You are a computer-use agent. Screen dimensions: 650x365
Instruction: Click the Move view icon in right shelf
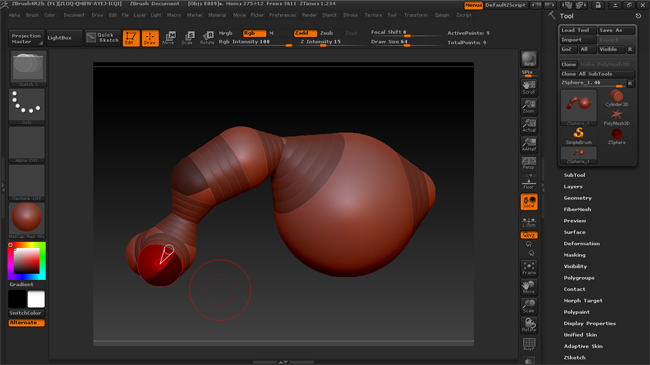point(529,287)
